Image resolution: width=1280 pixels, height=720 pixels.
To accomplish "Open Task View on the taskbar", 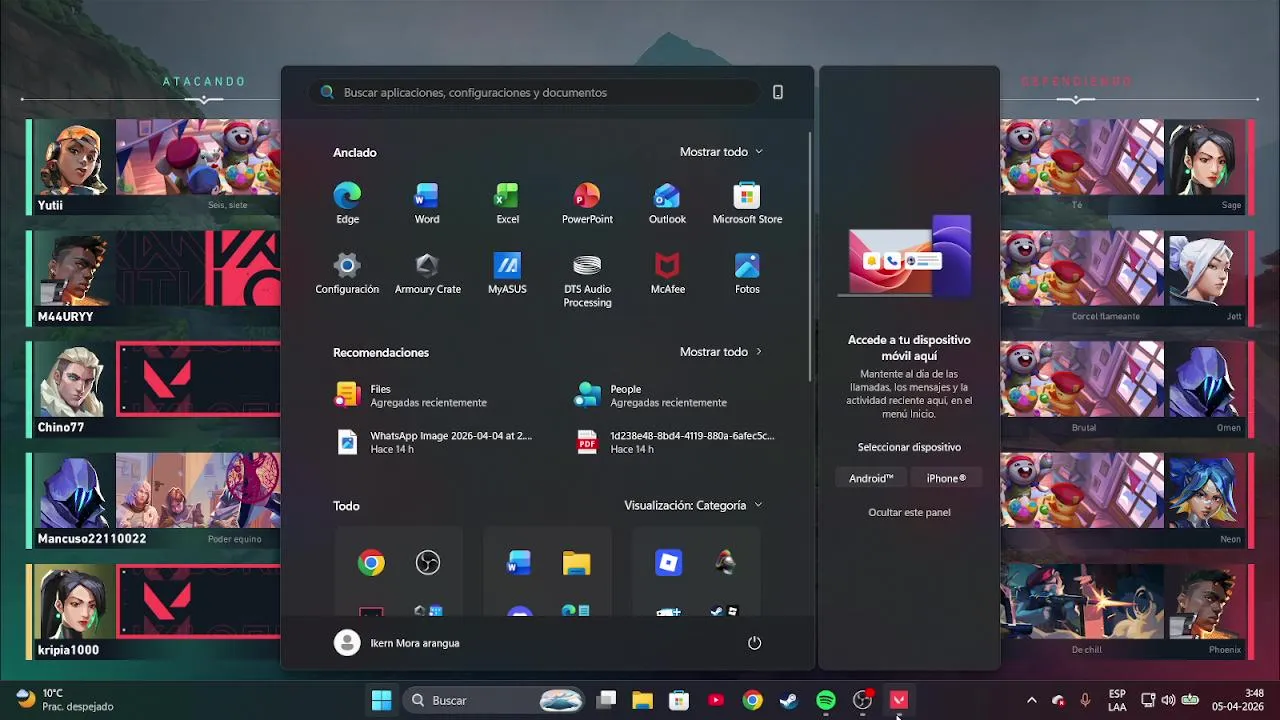I will tap(605, 700).
